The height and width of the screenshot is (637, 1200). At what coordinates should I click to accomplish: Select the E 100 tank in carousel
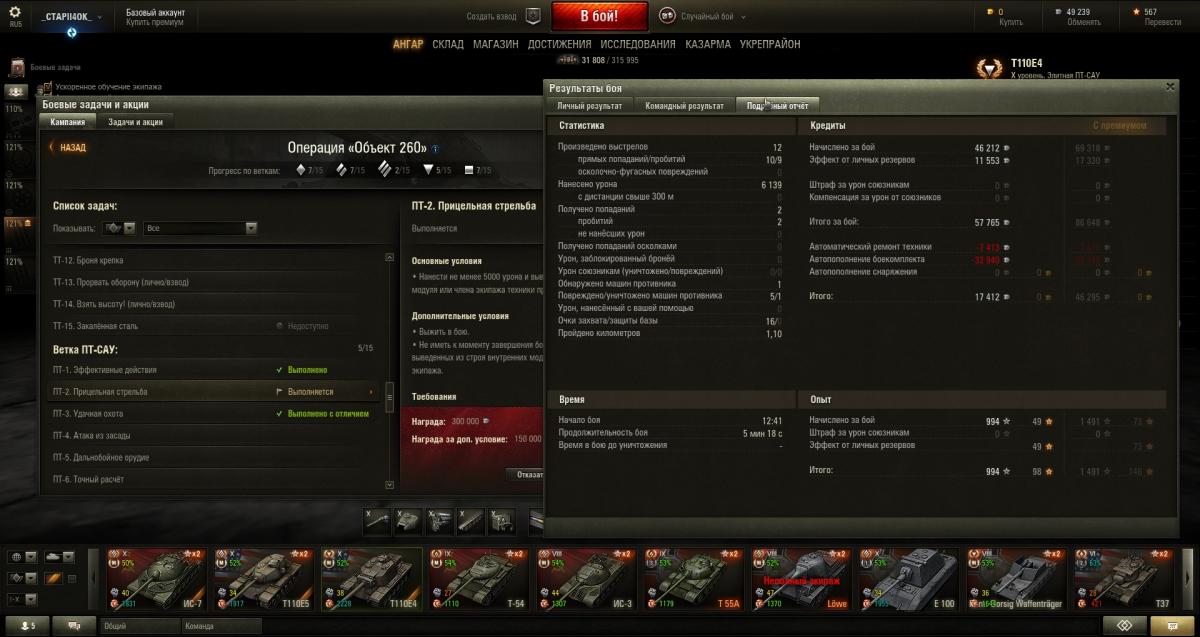pos(907,578)
